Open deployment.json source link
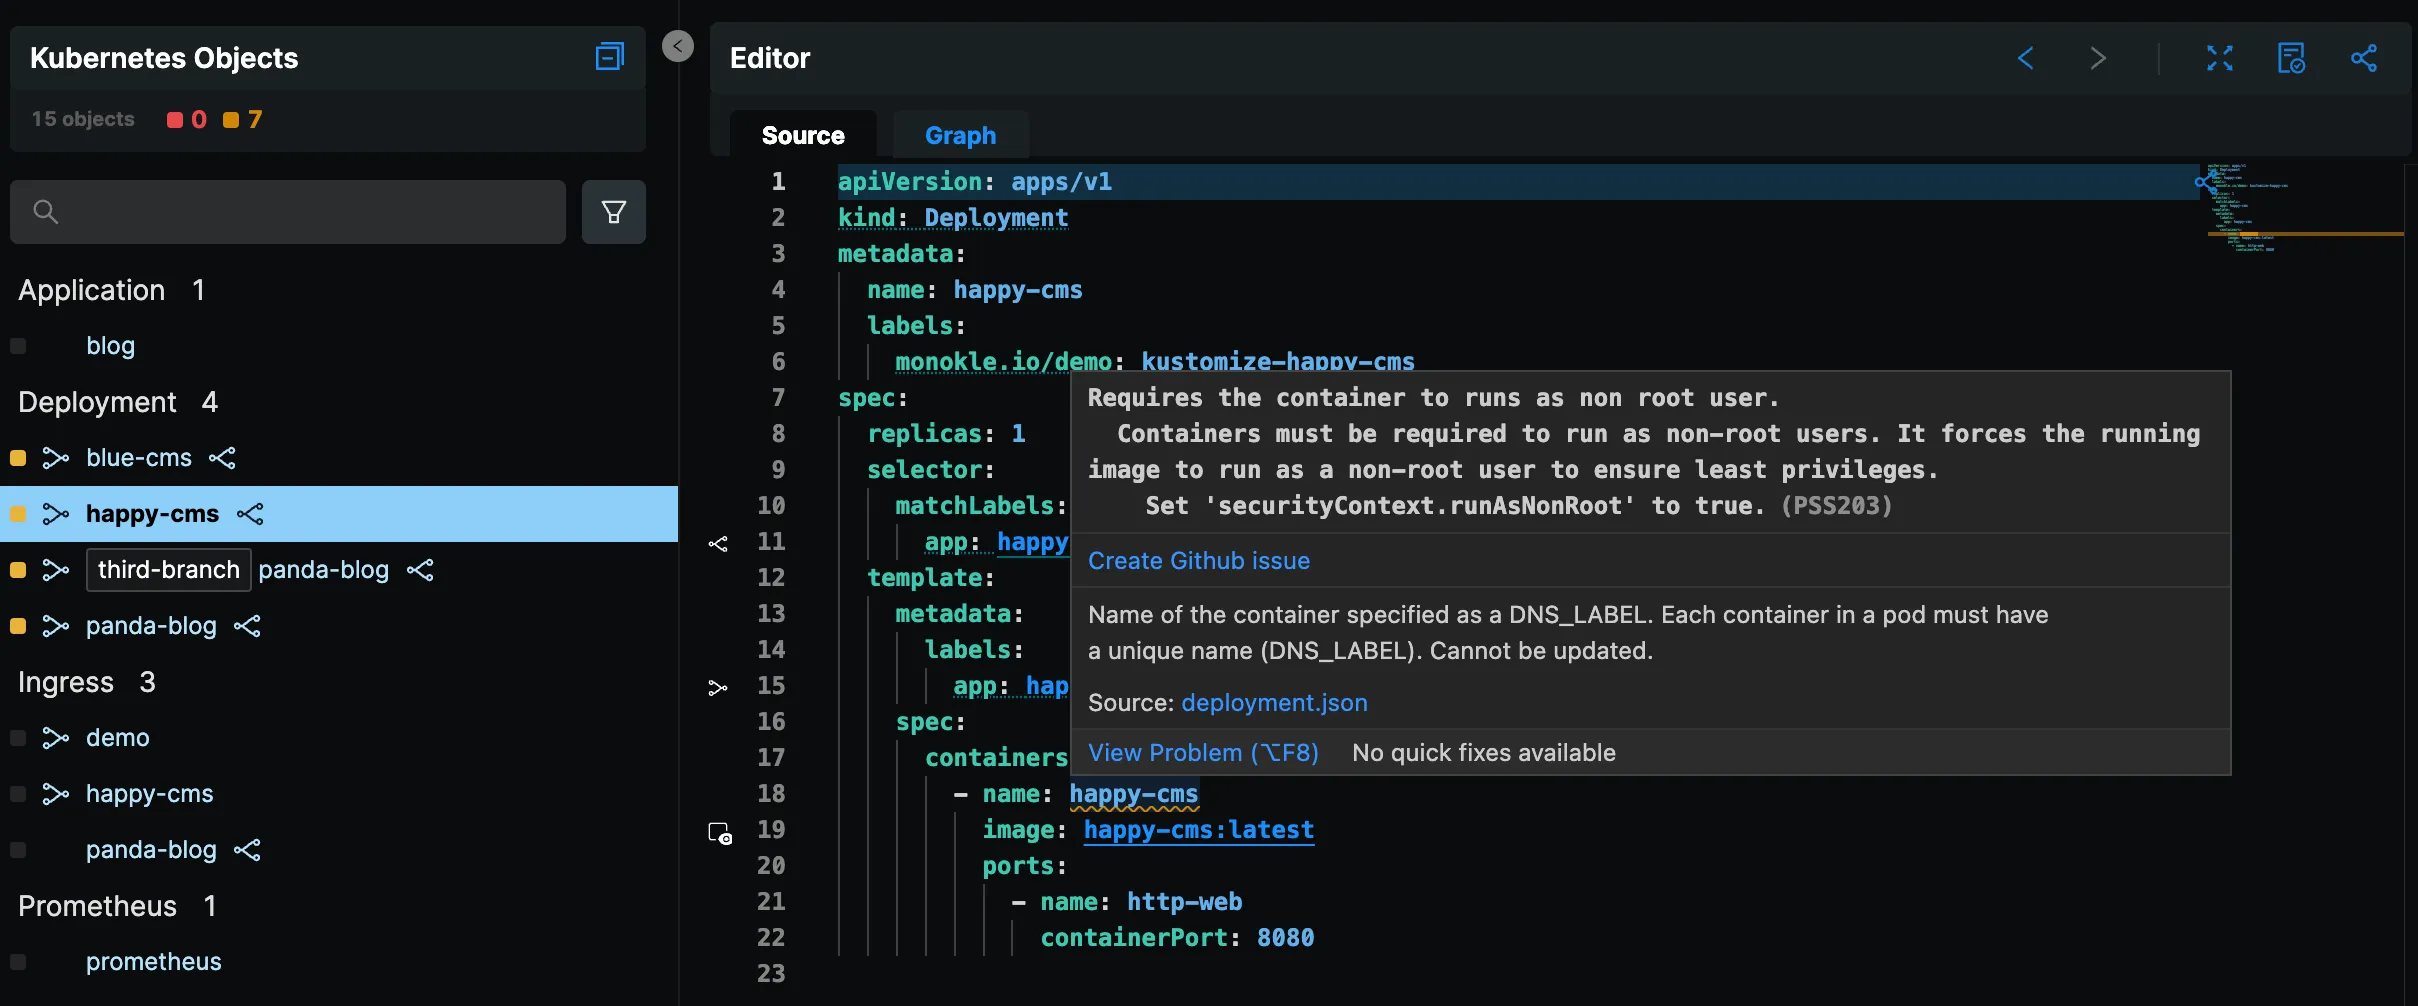Screen dimensions: 2418x1006 pos(1273,703)
